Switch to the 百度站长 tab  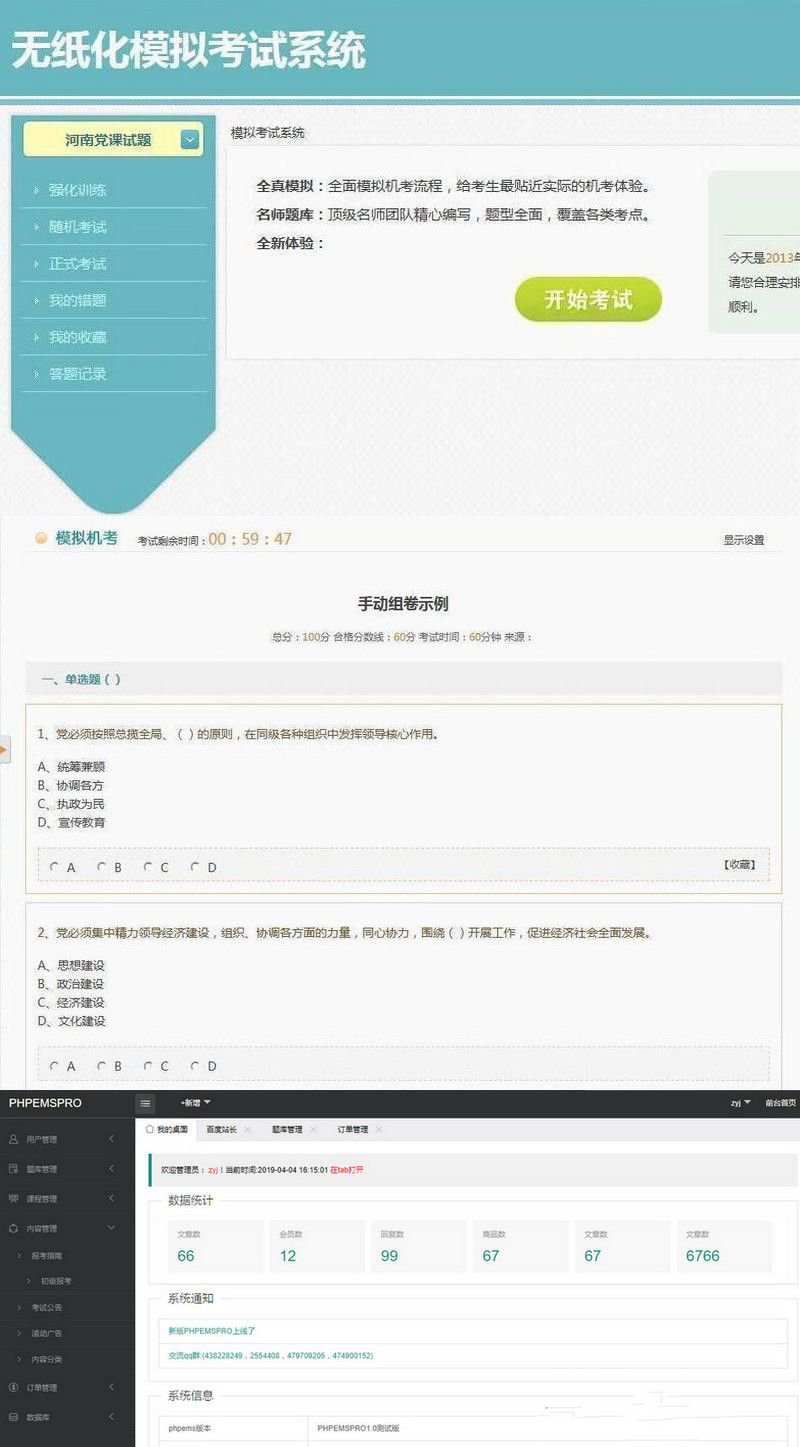[x=218, y=1129]
